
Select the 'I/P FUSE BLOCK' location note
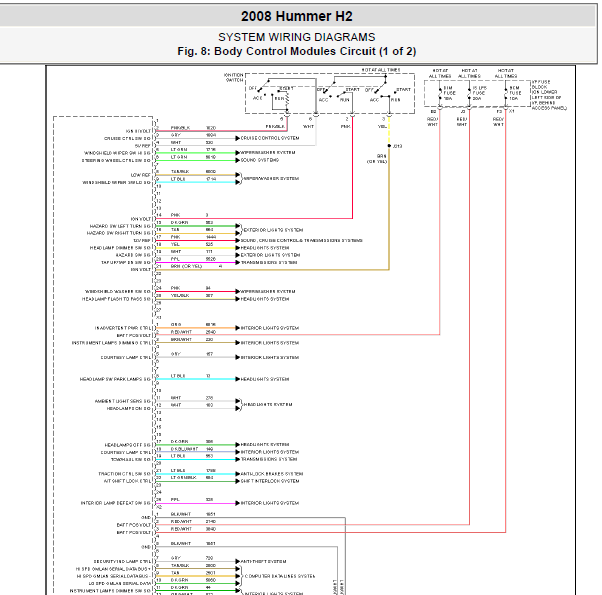click(x=549, y=95)
